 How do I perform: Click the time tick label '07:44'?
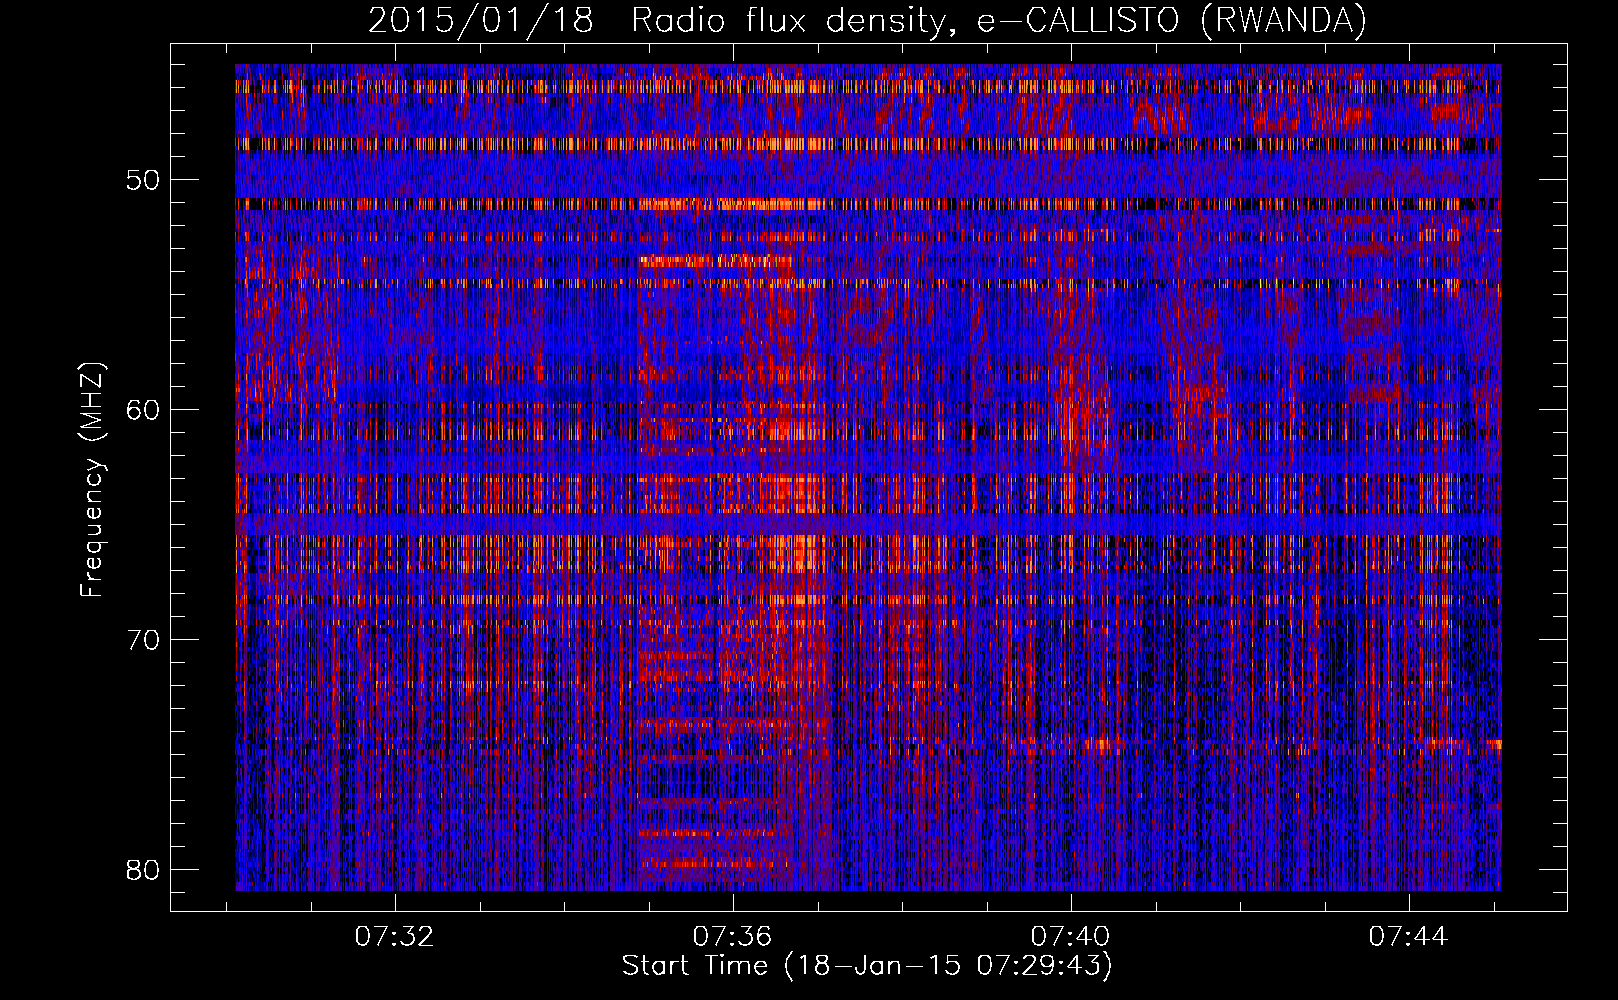(1409, 937)
